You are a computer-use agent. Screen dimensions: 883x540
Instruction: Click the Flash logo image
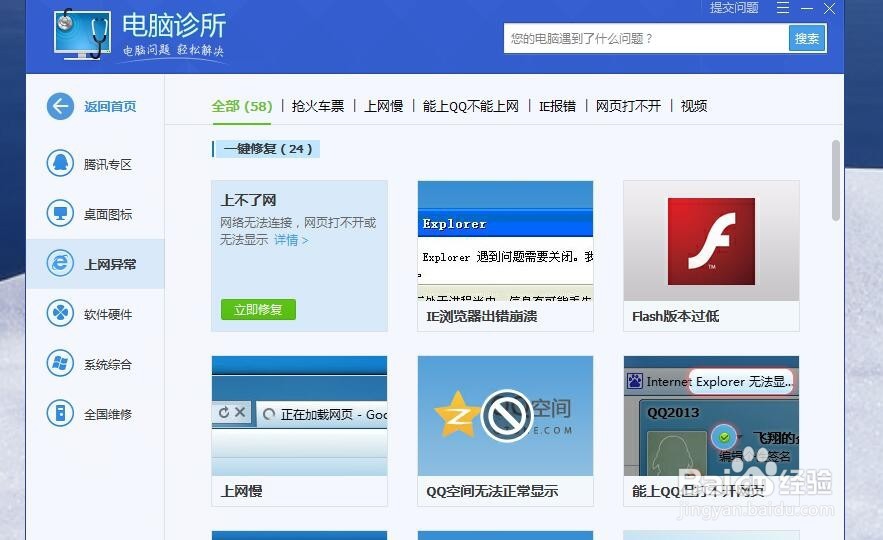[x=711, y=241]
